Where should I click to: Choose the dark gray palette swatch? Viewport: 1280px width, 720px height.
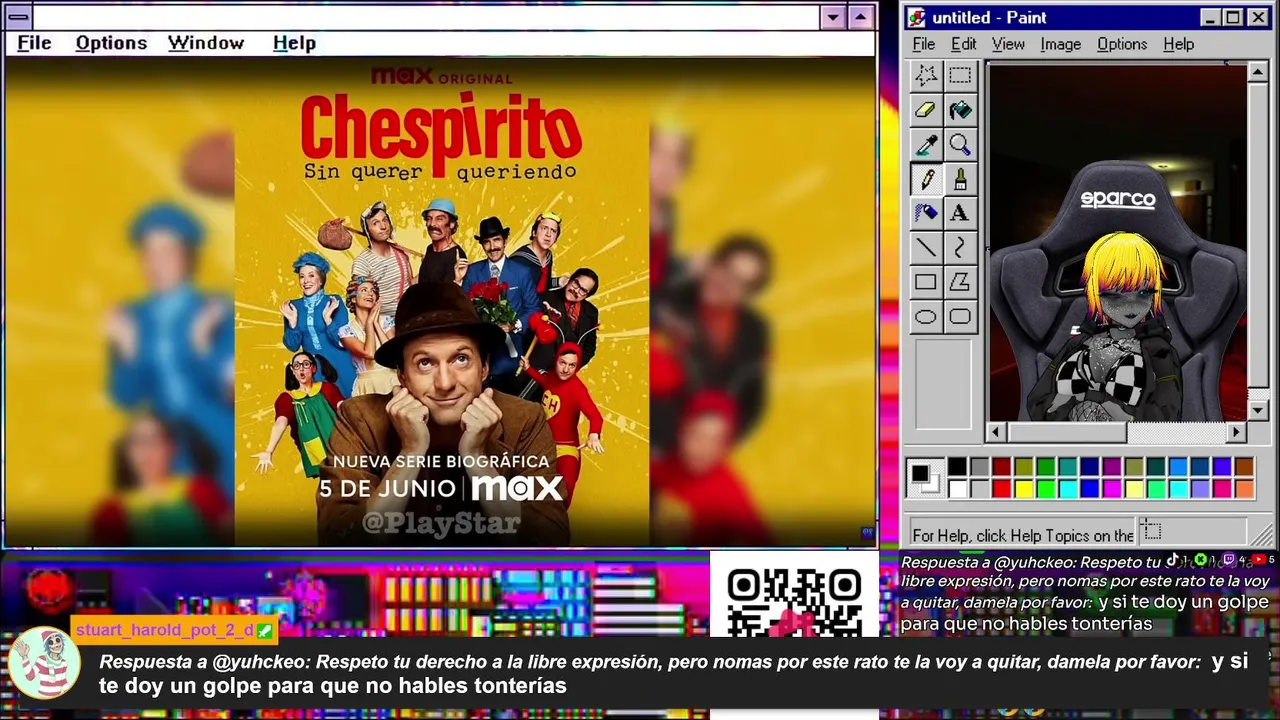[x=979, y=467]
